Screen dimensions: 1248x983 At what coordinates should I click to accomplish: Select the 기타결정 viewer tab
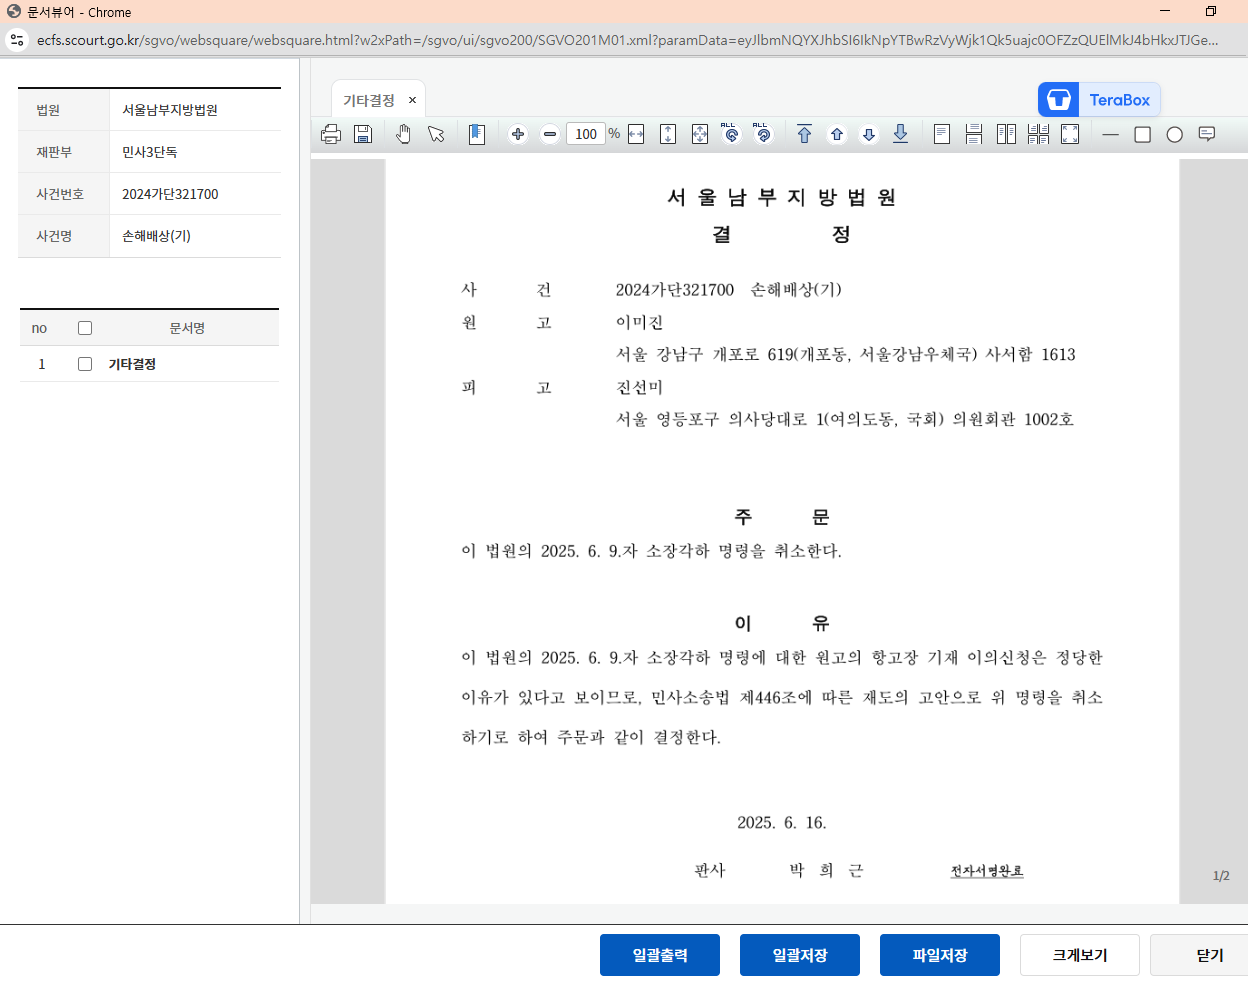click(x=368, y=98)
